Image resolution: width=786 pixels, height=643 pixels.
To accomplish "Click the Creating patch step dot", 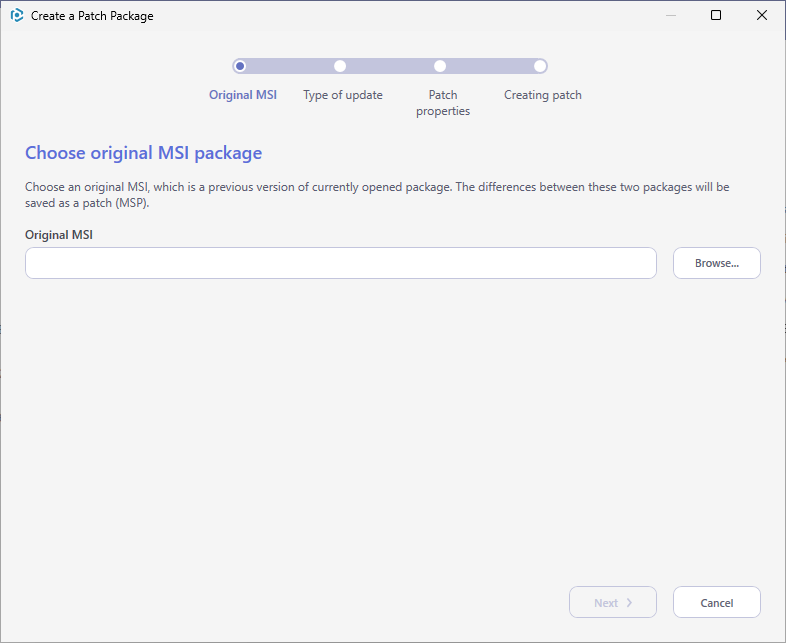I will pyautogui.click(x=540, y=66).
